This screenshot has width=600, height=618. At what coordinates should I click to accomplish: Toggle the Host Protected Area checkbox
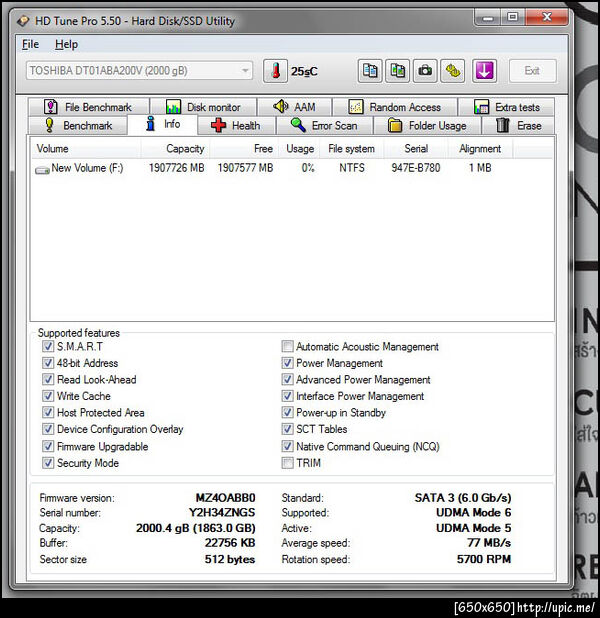pyautogui.click(x=48, y=412)
